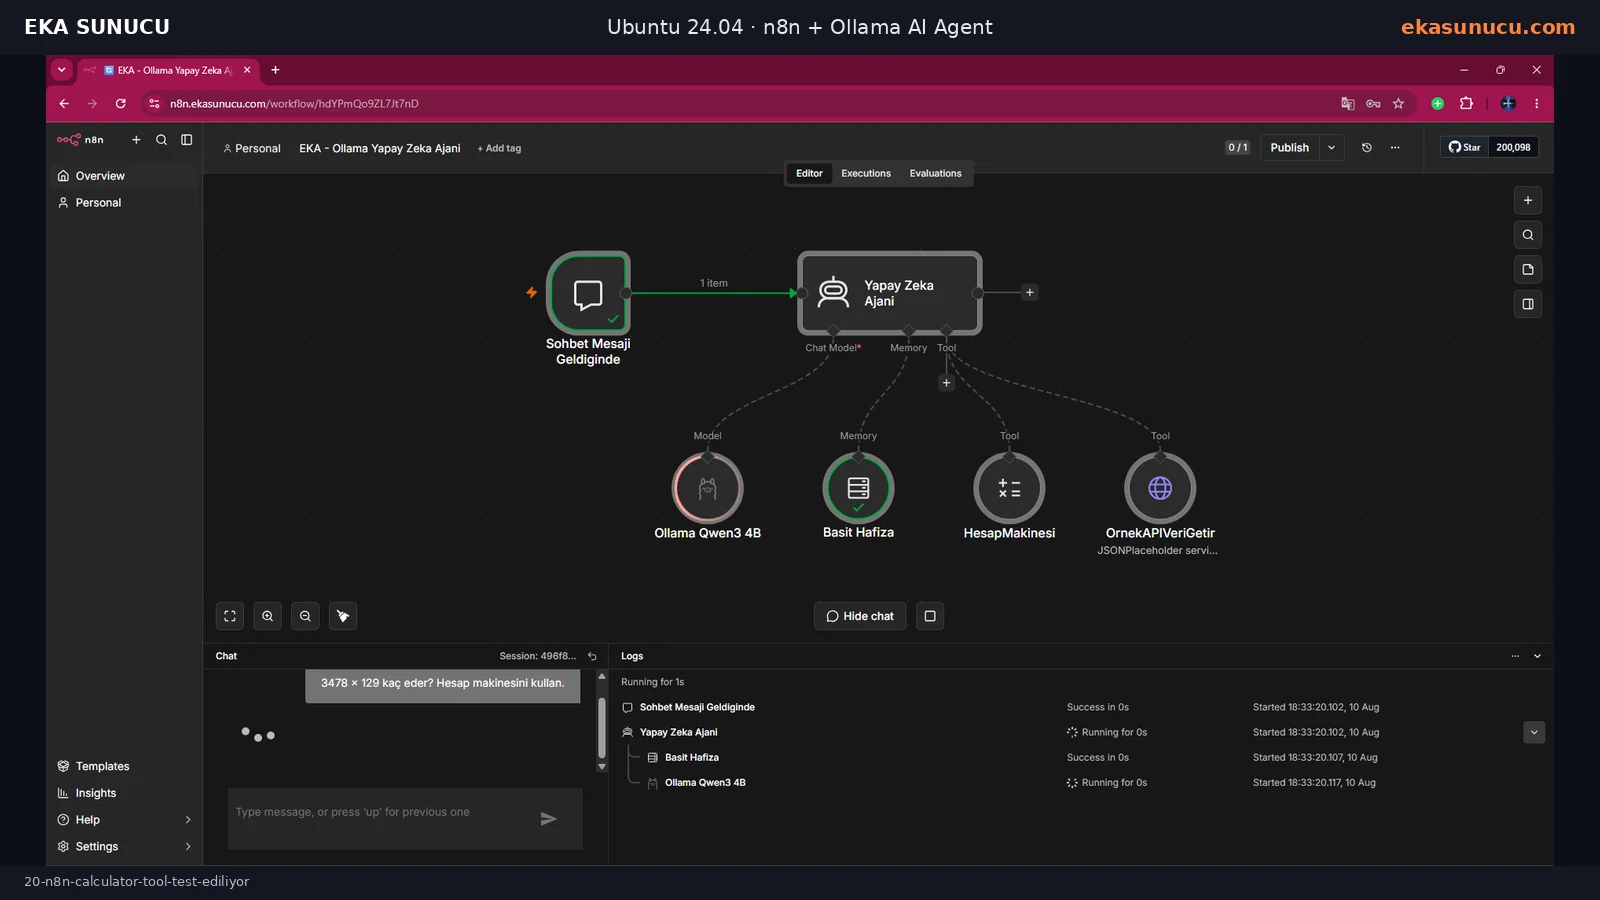Switch to the Editor tab

[x=809, y=174]
